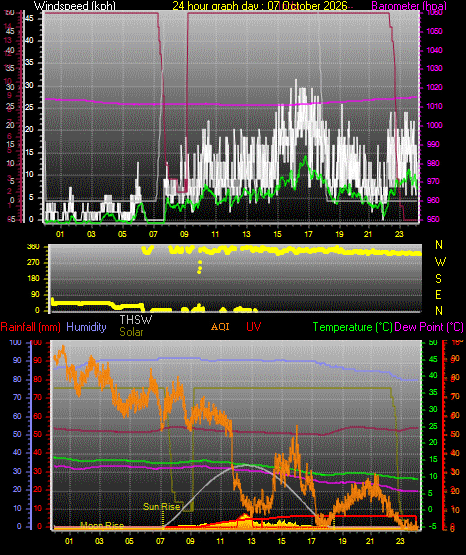Viewport: 466px width, 555px height.
Task: Click the '990' barometer axis value
Action: (x=432, y=144)
